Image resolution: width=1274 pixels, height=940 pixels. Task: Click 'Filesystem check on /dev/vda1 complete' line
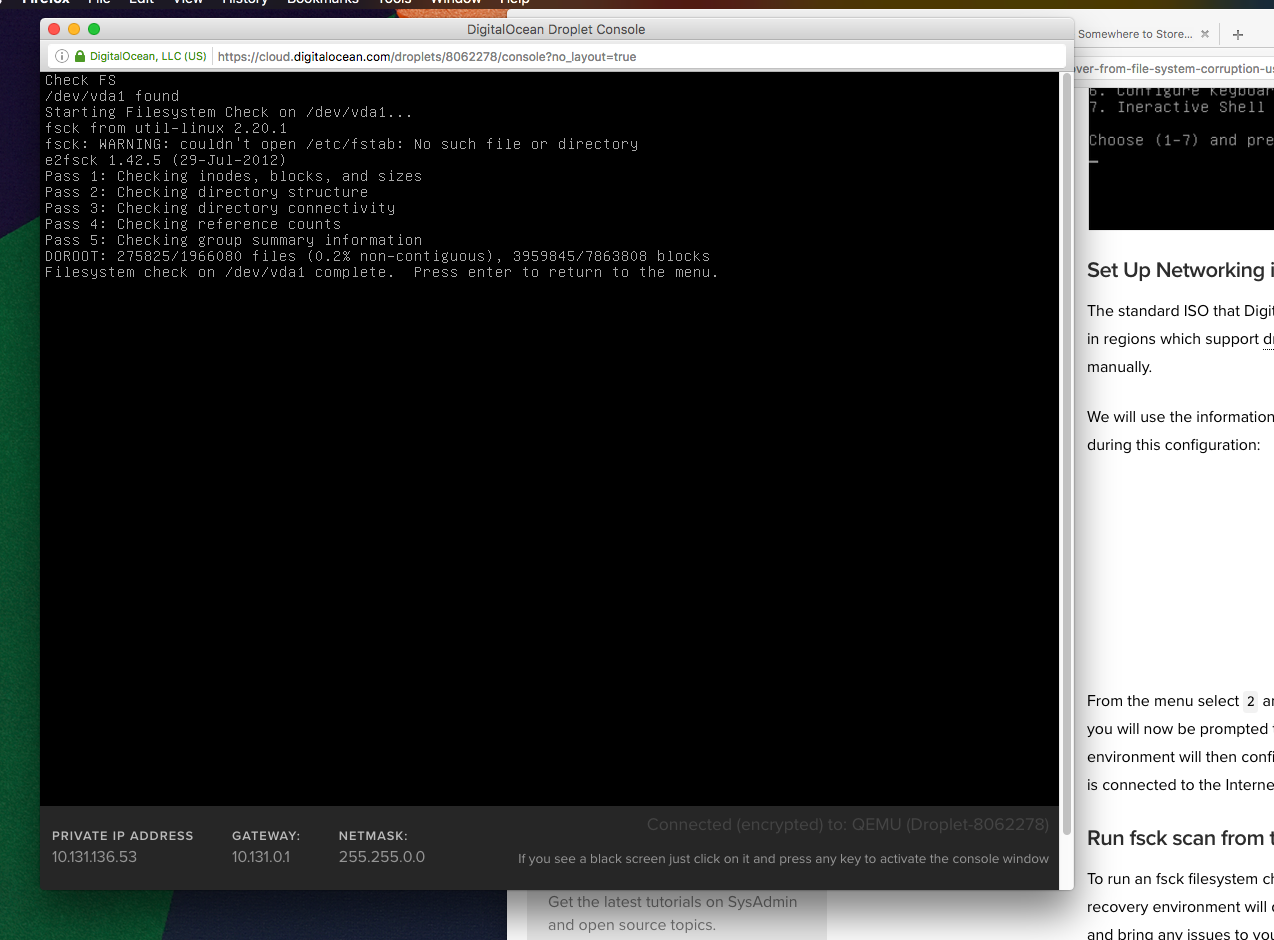coord(382,272)
